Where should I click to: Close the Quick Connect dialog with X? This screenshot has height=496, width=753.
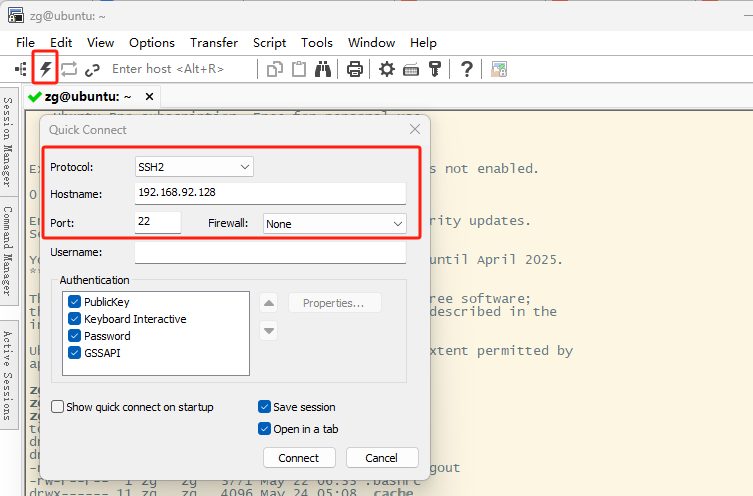pos(415,129)
